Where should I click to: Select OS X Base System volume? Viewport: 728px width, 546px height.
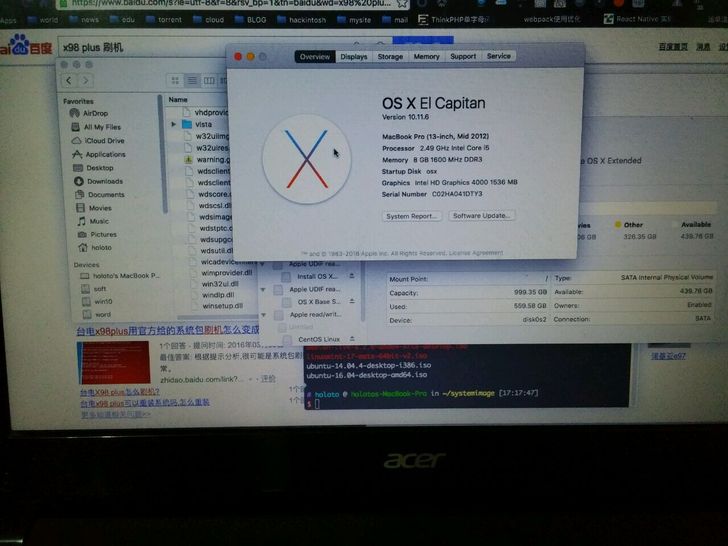[x=318, y=302]
